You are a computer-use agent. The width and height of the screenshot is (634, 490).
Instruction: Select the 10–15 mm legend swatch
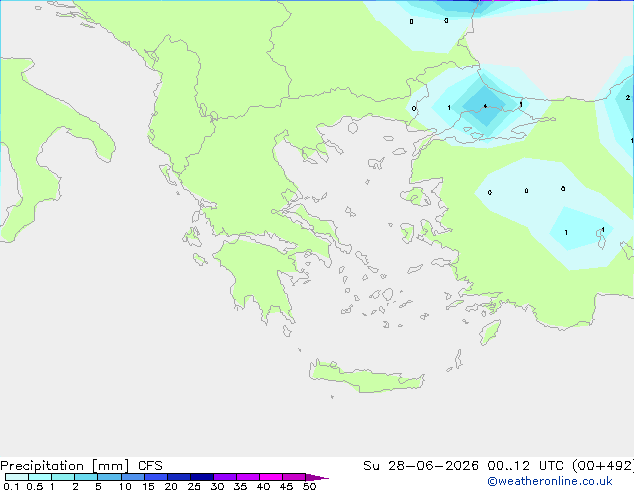tap(133, 477)
